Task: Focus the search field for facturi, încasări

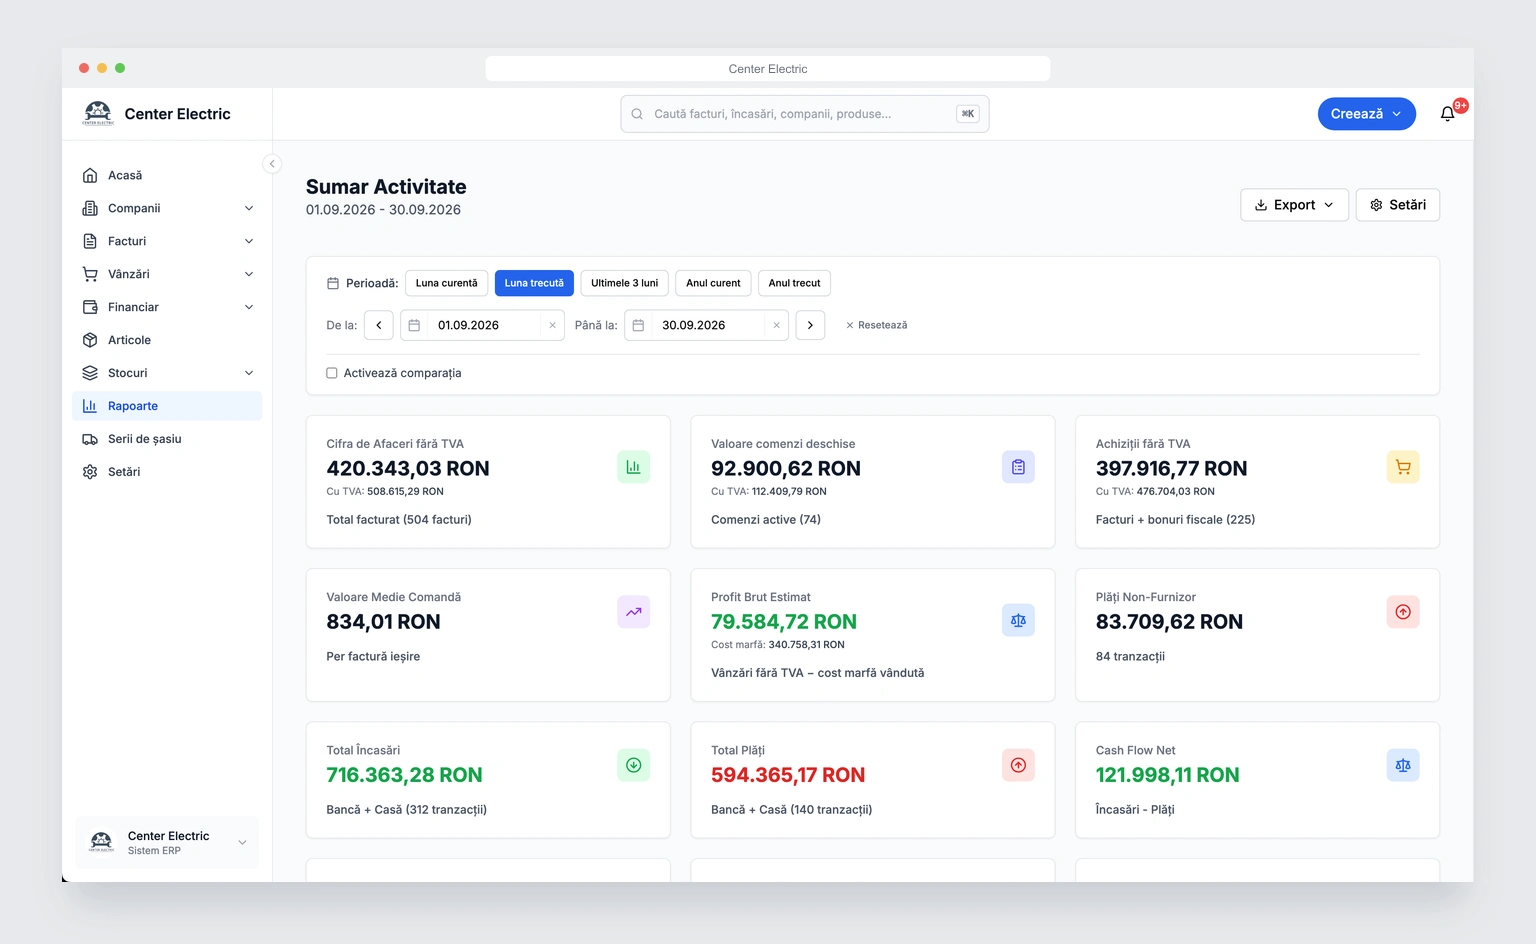Action: pyautogui.click(x=805, y=114)
